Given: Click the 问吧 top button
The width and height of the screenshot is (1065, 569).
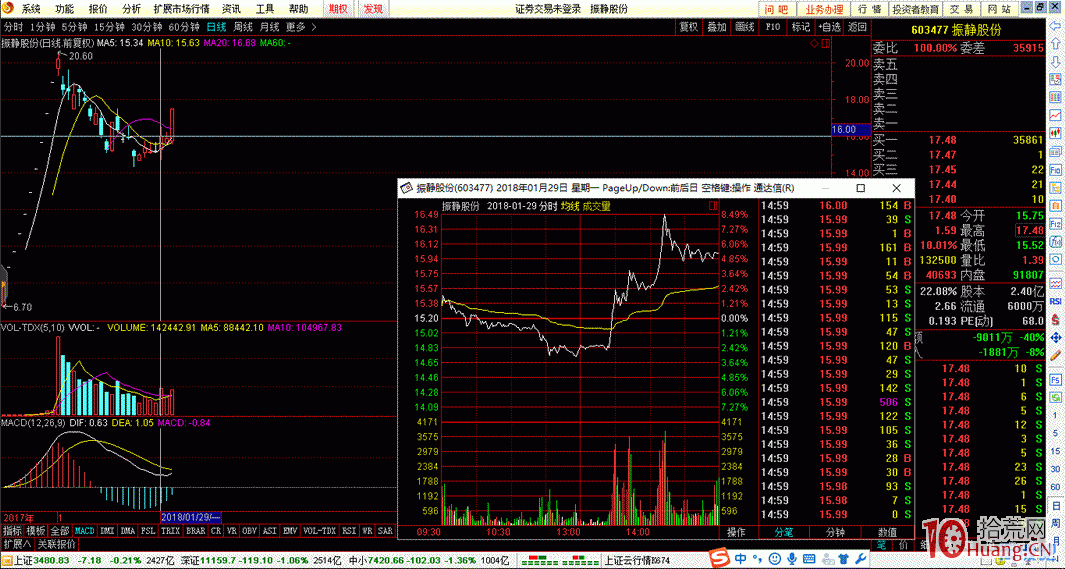Looking at the screenshot, I should click(776, 9).
